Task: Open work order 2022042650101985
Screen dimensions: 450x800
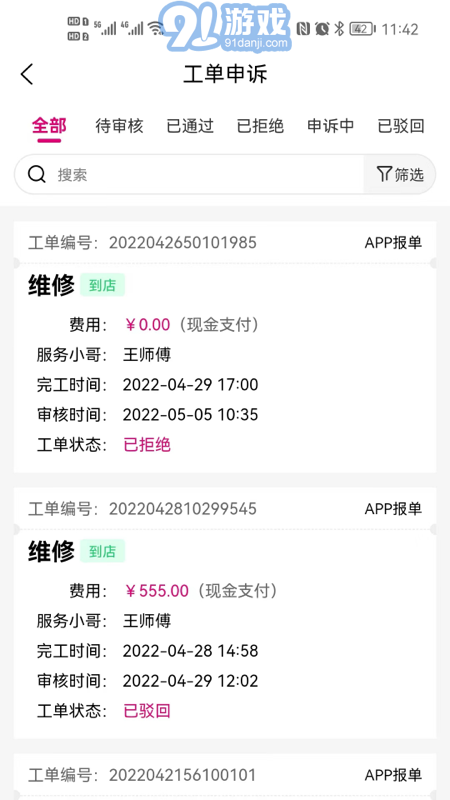Action: (225, 347)
